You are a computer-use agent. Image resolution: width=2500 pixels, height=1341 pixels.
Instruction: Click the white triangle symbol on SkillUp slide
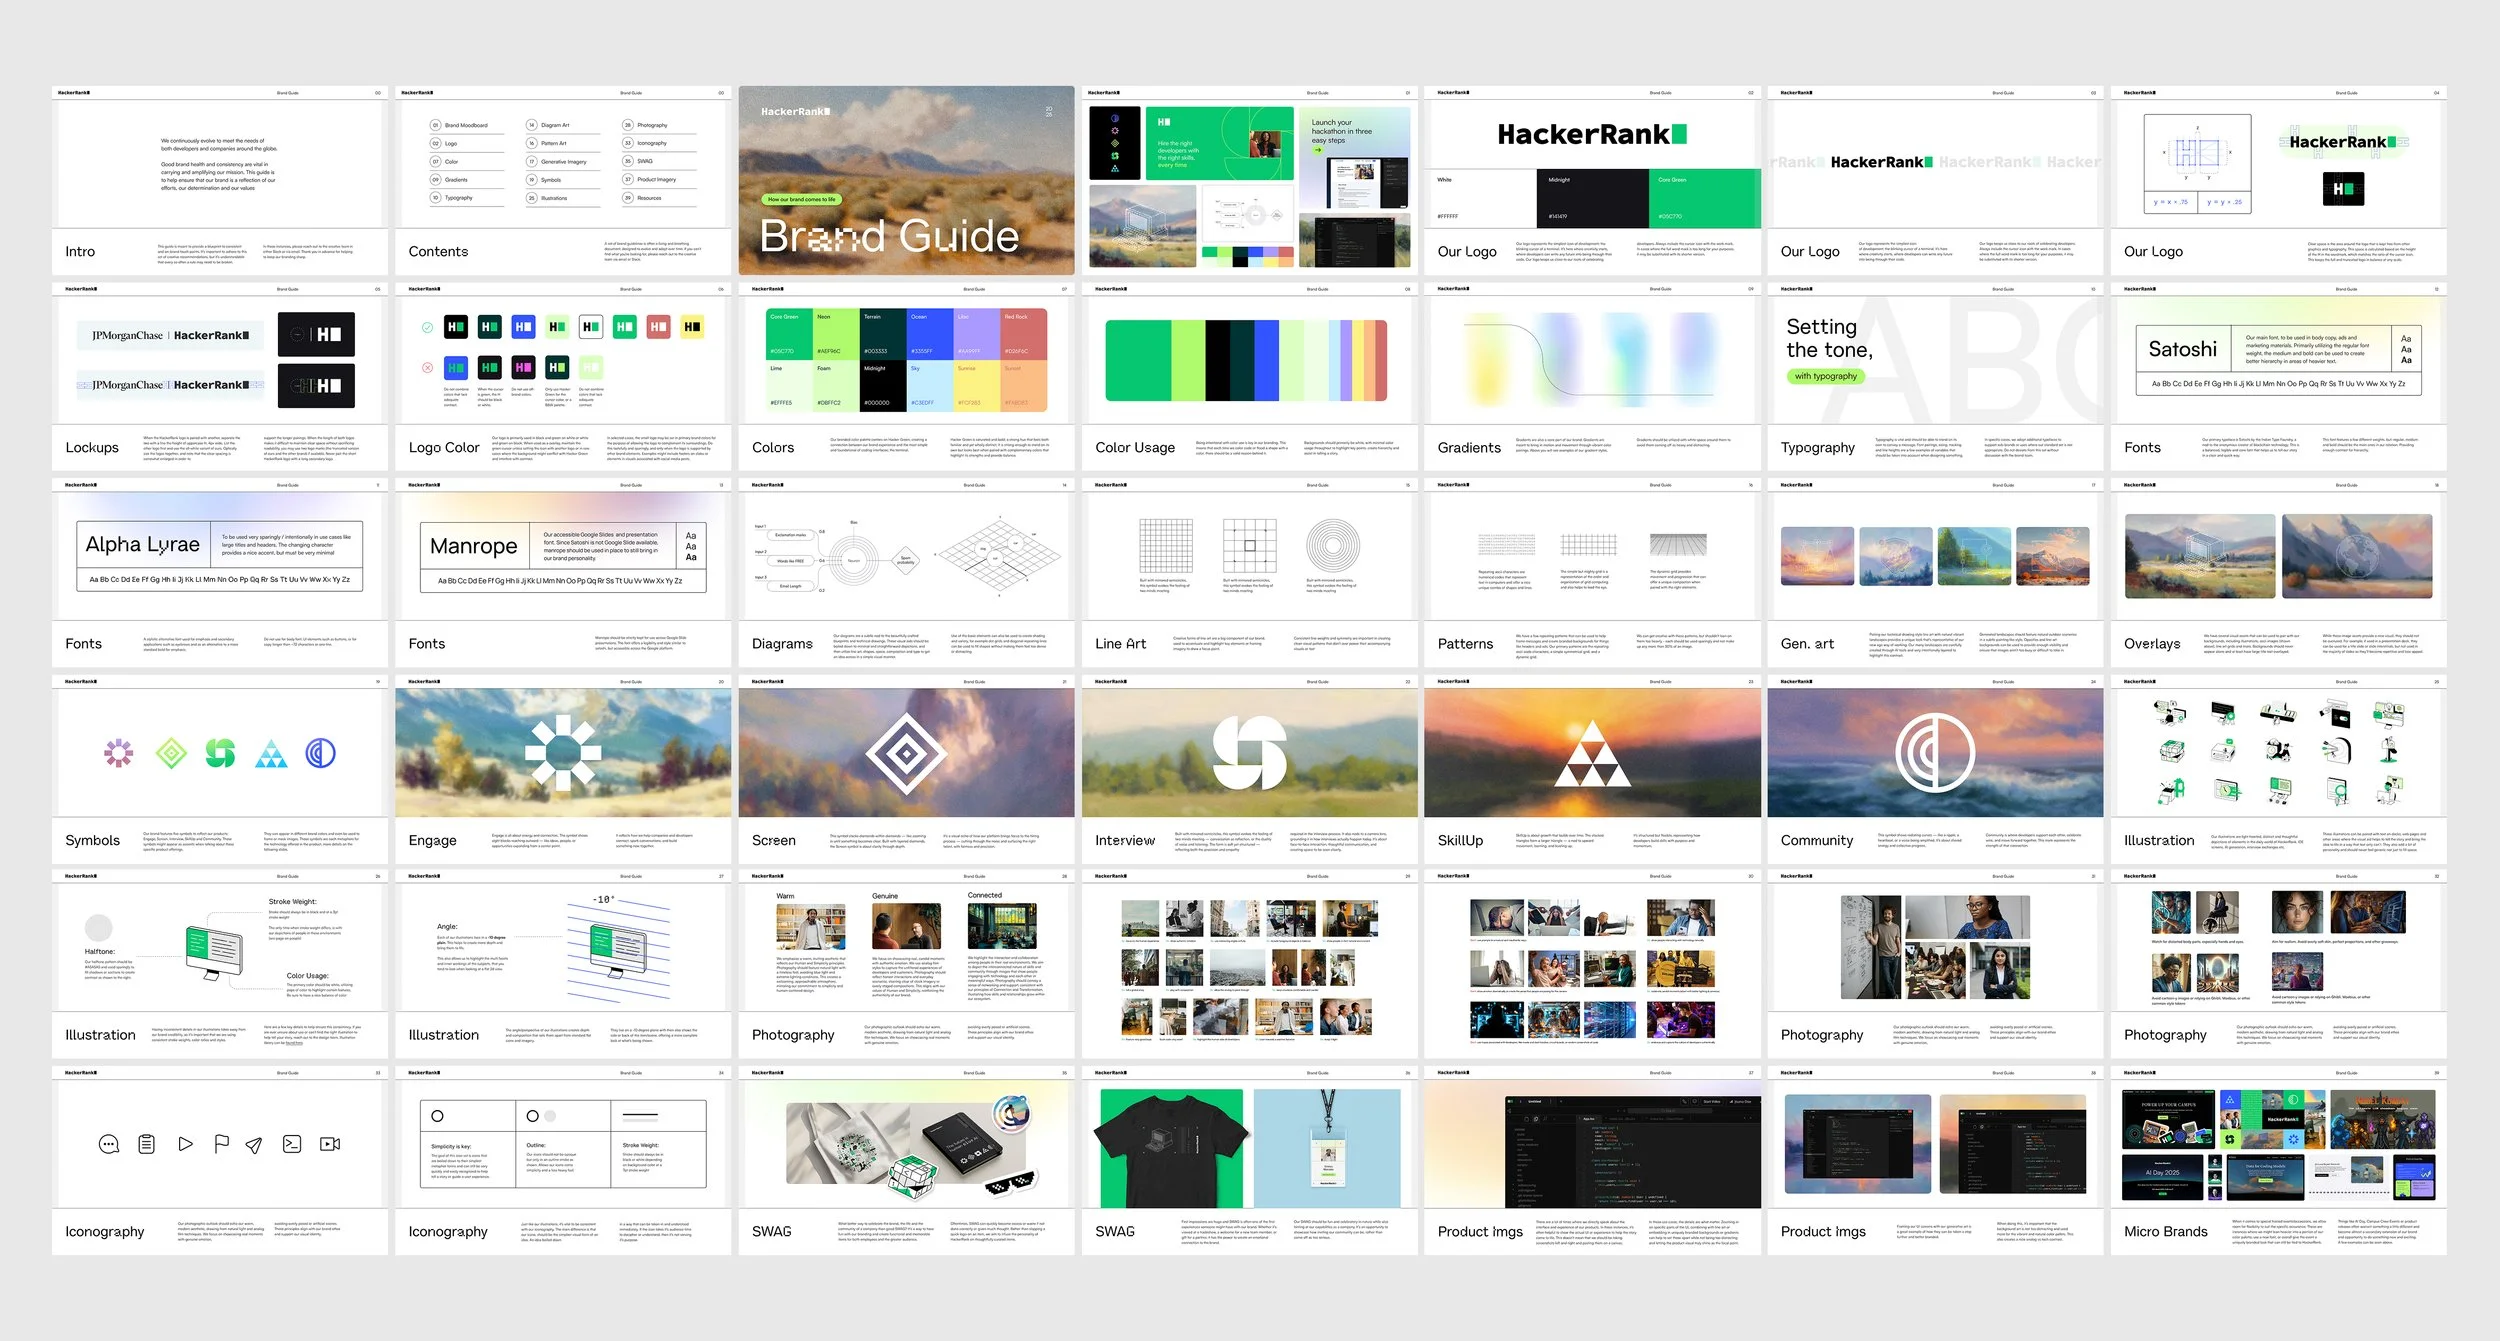pos(1592,755)
